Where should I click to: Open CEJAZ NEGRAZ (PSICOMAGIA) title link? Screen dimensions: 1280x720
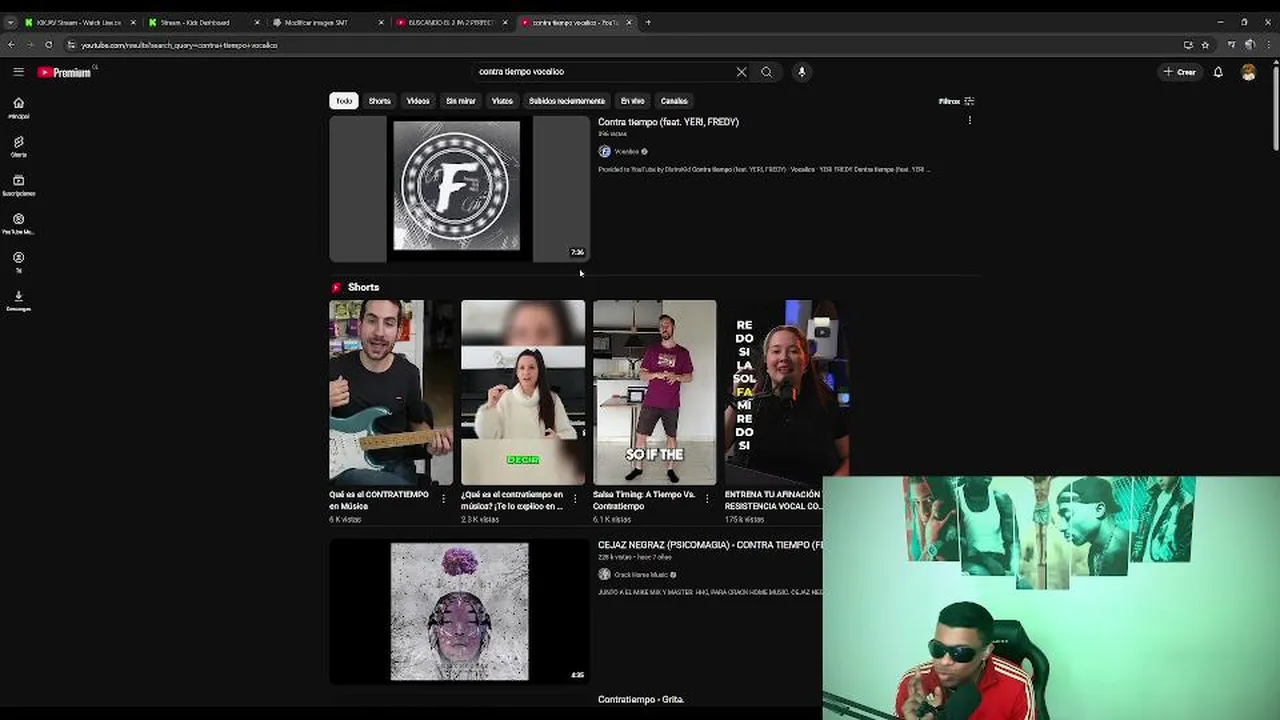click(x=710, y=545)
